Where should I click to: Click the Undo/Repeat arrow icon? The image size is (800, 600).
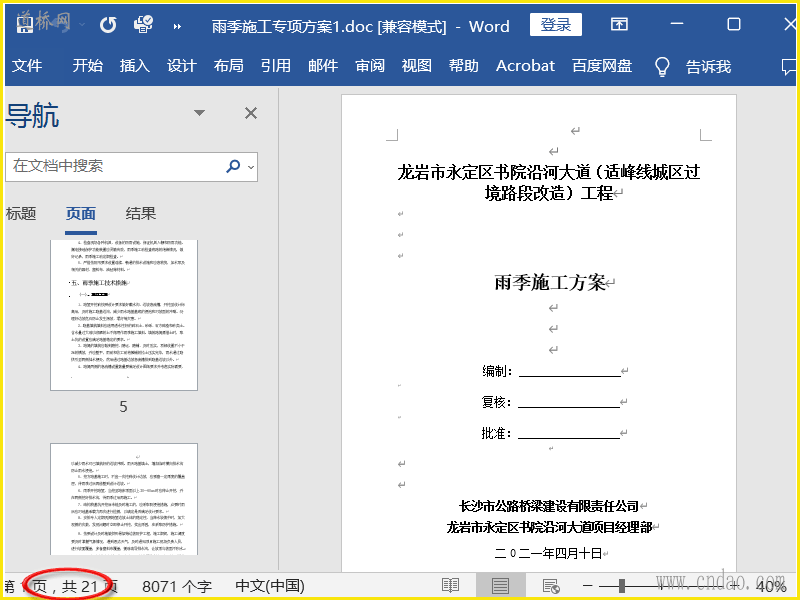pos(108,24)
